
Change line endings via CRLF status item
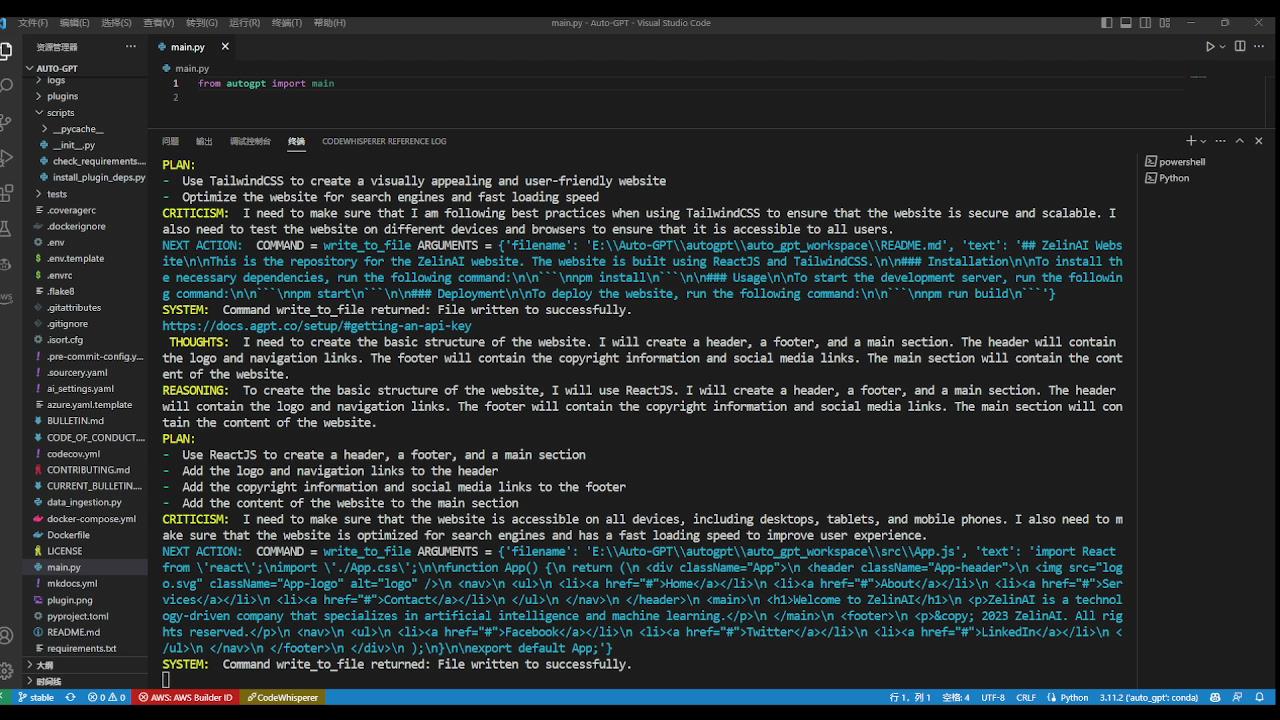[x=1026, y=697]
